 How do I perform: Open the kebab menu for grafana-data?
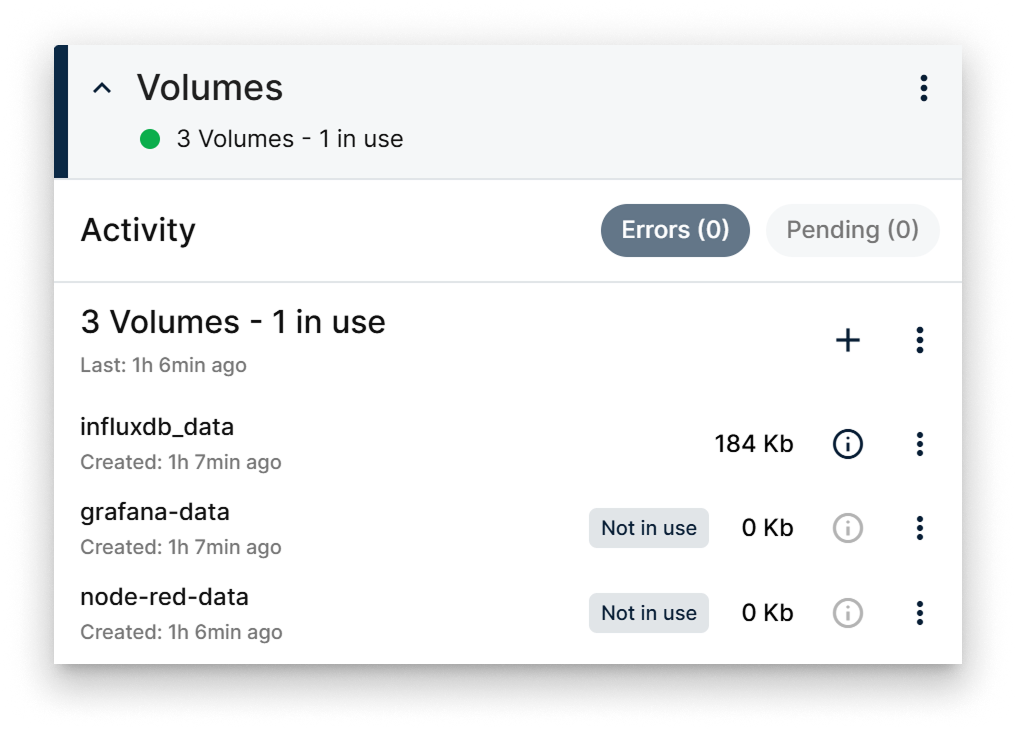point(920,528)
